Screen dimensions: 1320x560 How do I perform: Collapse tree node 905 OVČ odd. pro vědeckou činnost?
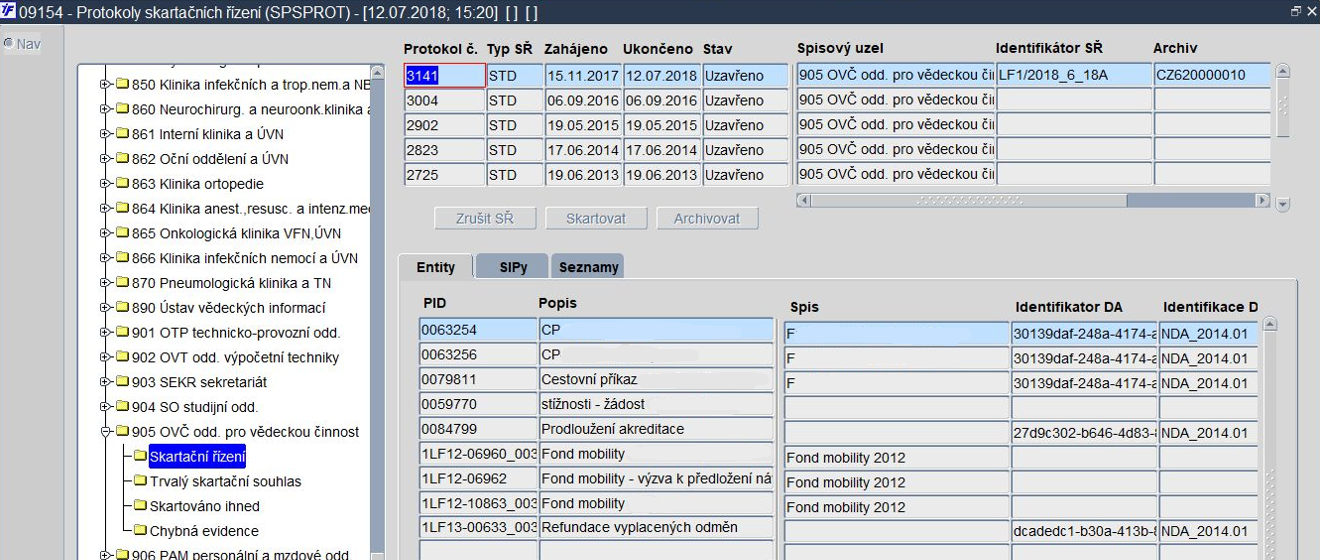pos(105,432)
